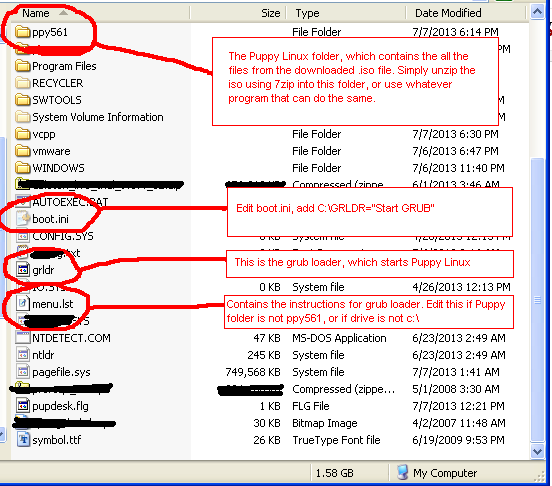Select the vmware folder name
Image resolution: width=552 pixels, height=486 pixels.
pyautogui.click(x=51, y=151)
